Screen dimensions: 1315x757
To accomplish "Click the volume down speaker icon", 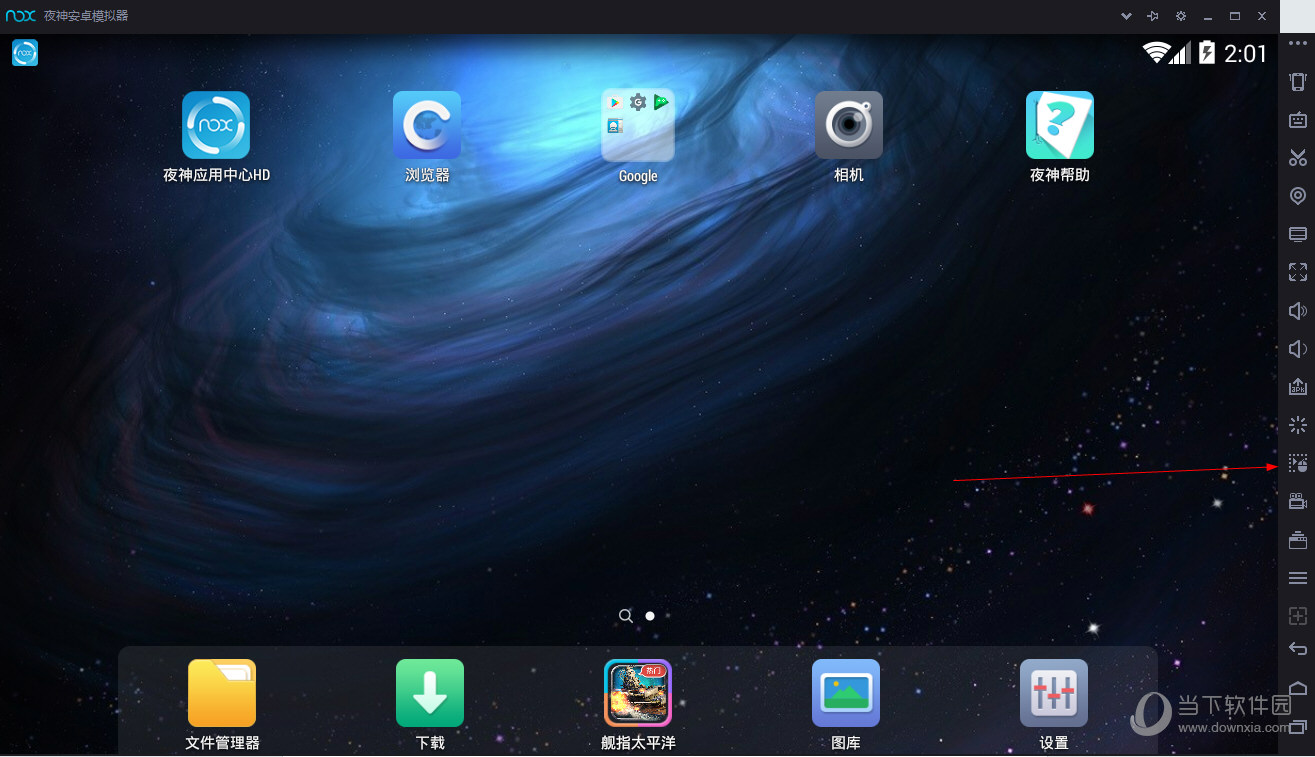I will coord(1297,349).
